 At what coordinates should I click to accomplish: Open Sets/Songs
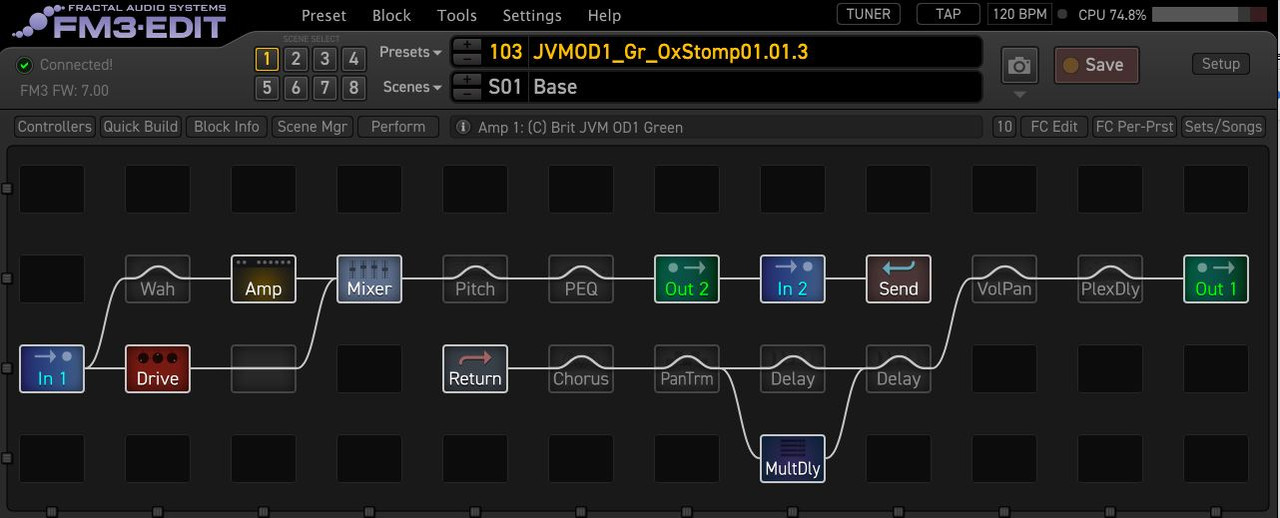(1222, 127)
